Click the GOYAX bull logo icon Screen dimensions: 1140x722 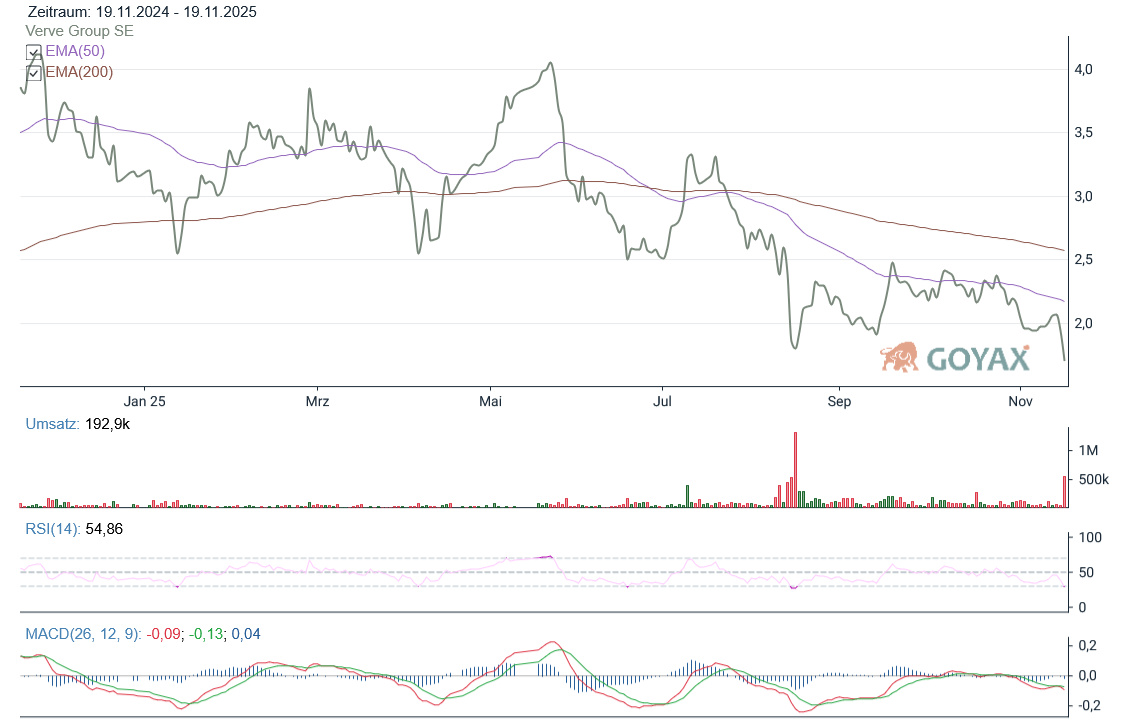(x=900, y=357)
